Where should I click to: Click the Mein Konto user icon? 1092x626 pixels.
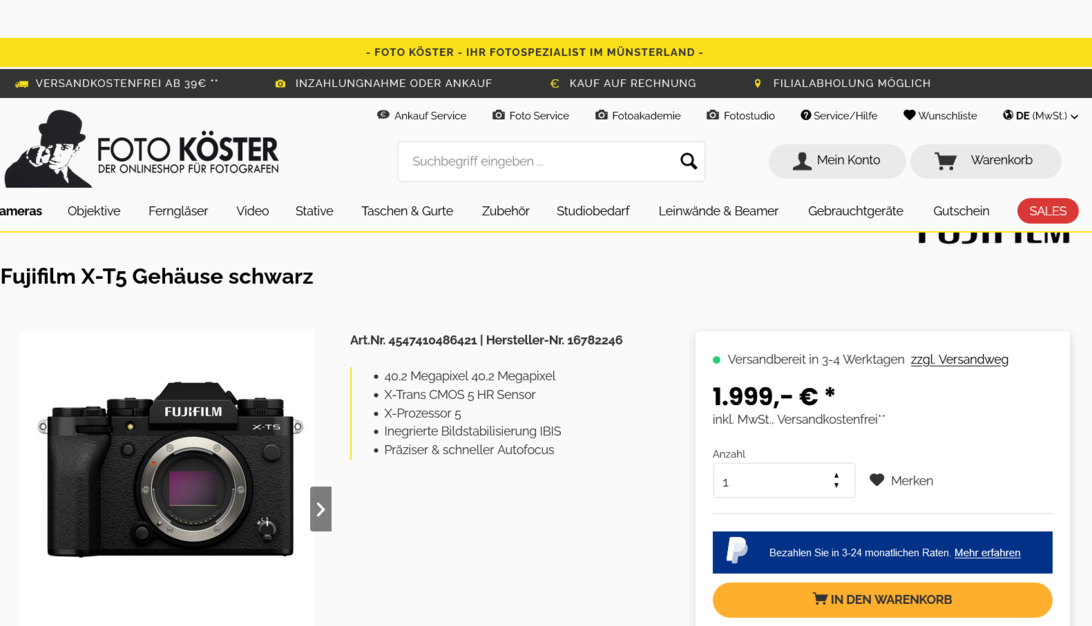tap(802, 161)
